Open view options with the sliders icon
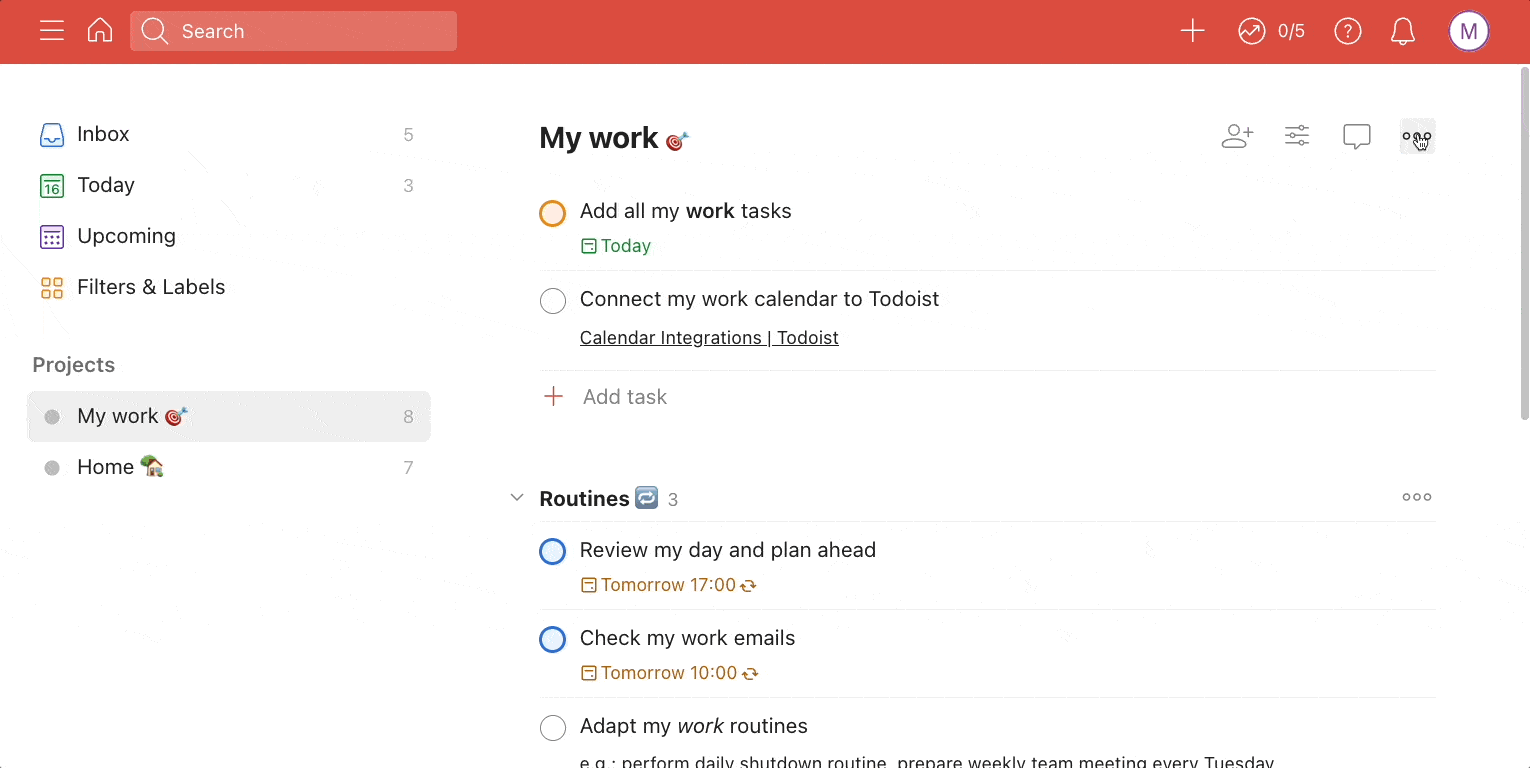Image resolution: width=1530 pixels, height=768 pixels. click(x=1297, y=135)
